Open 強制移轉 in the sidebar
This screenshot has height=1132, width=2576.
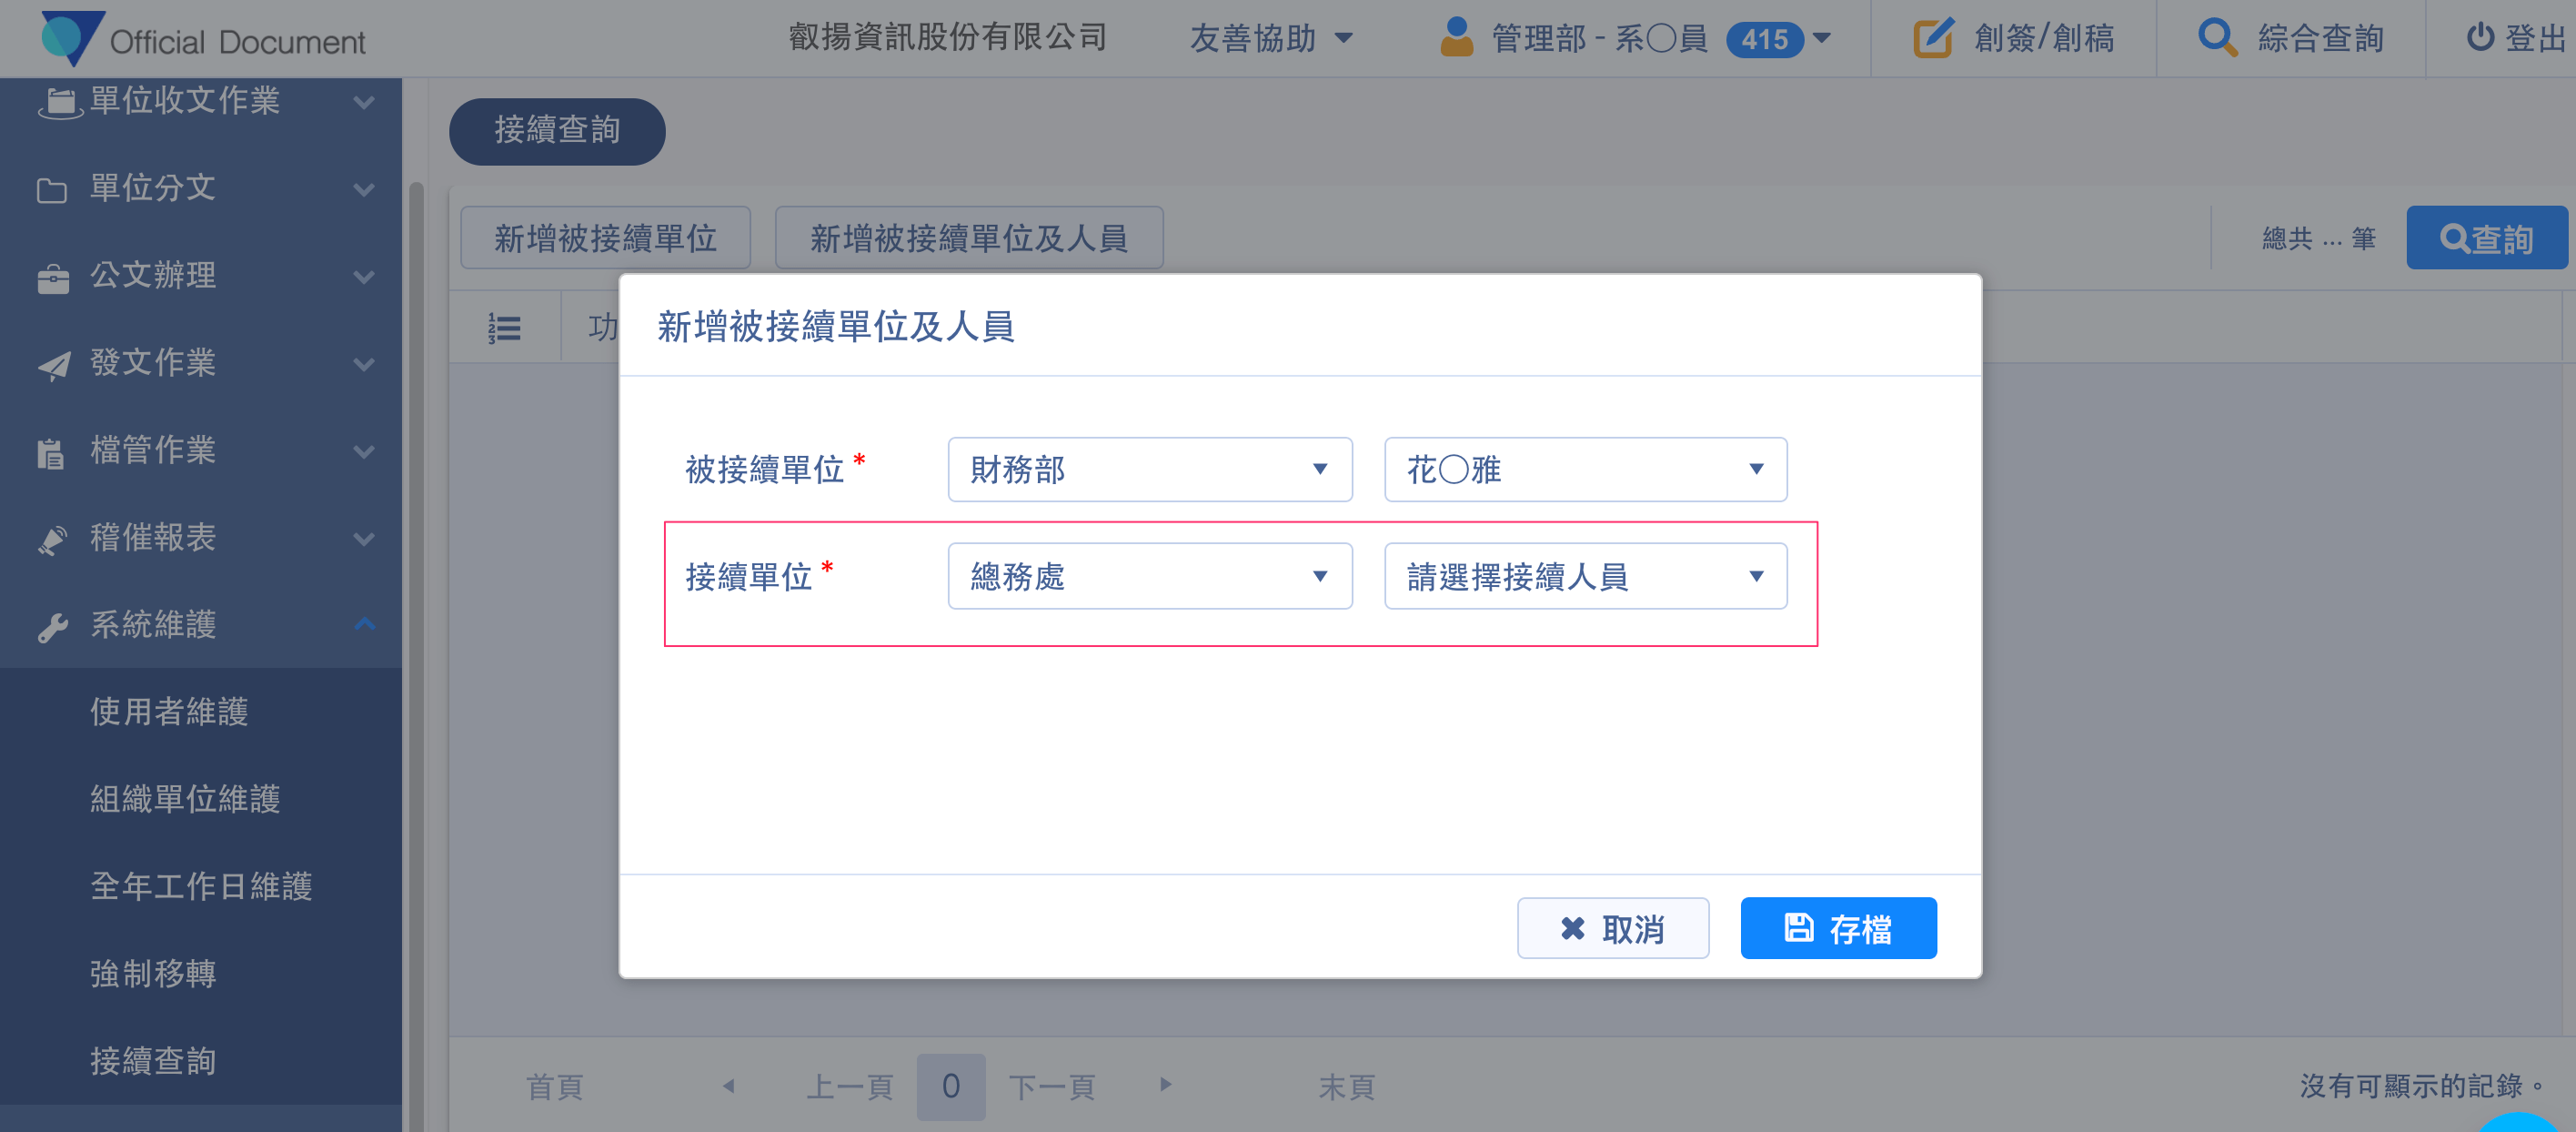(153, 973)
